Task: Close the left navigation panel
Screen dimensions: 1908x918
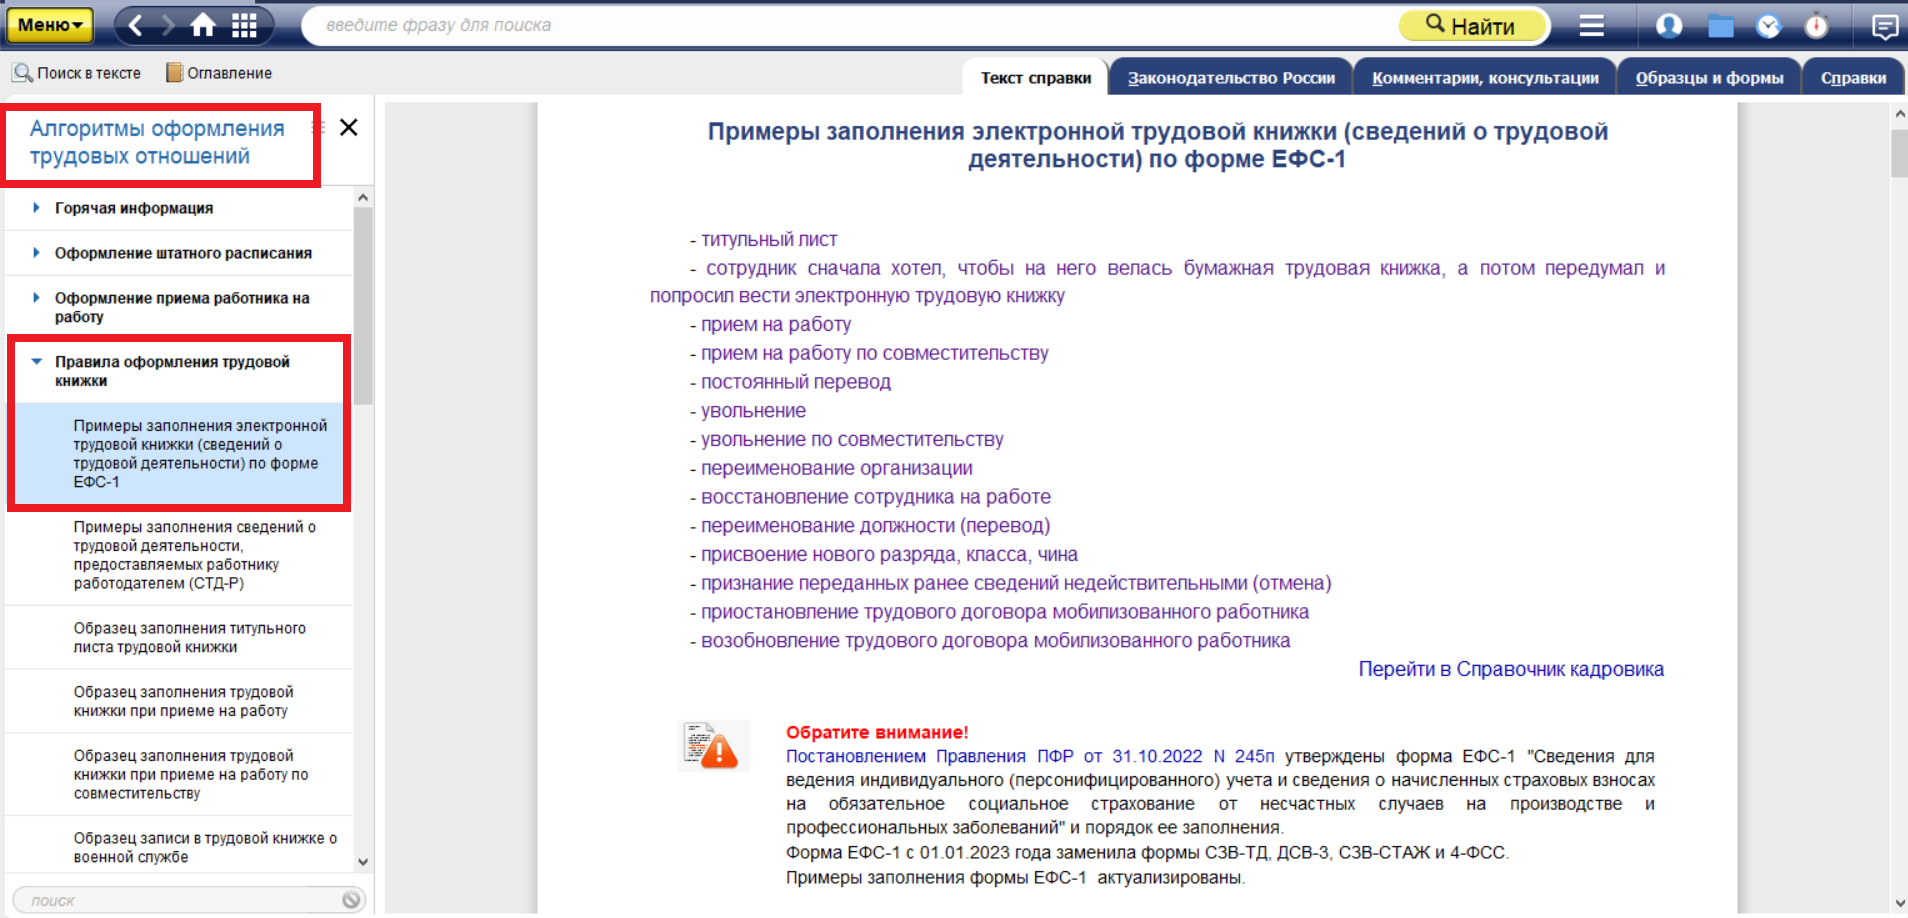Action: pyautogui.click(x=349, y=127)
